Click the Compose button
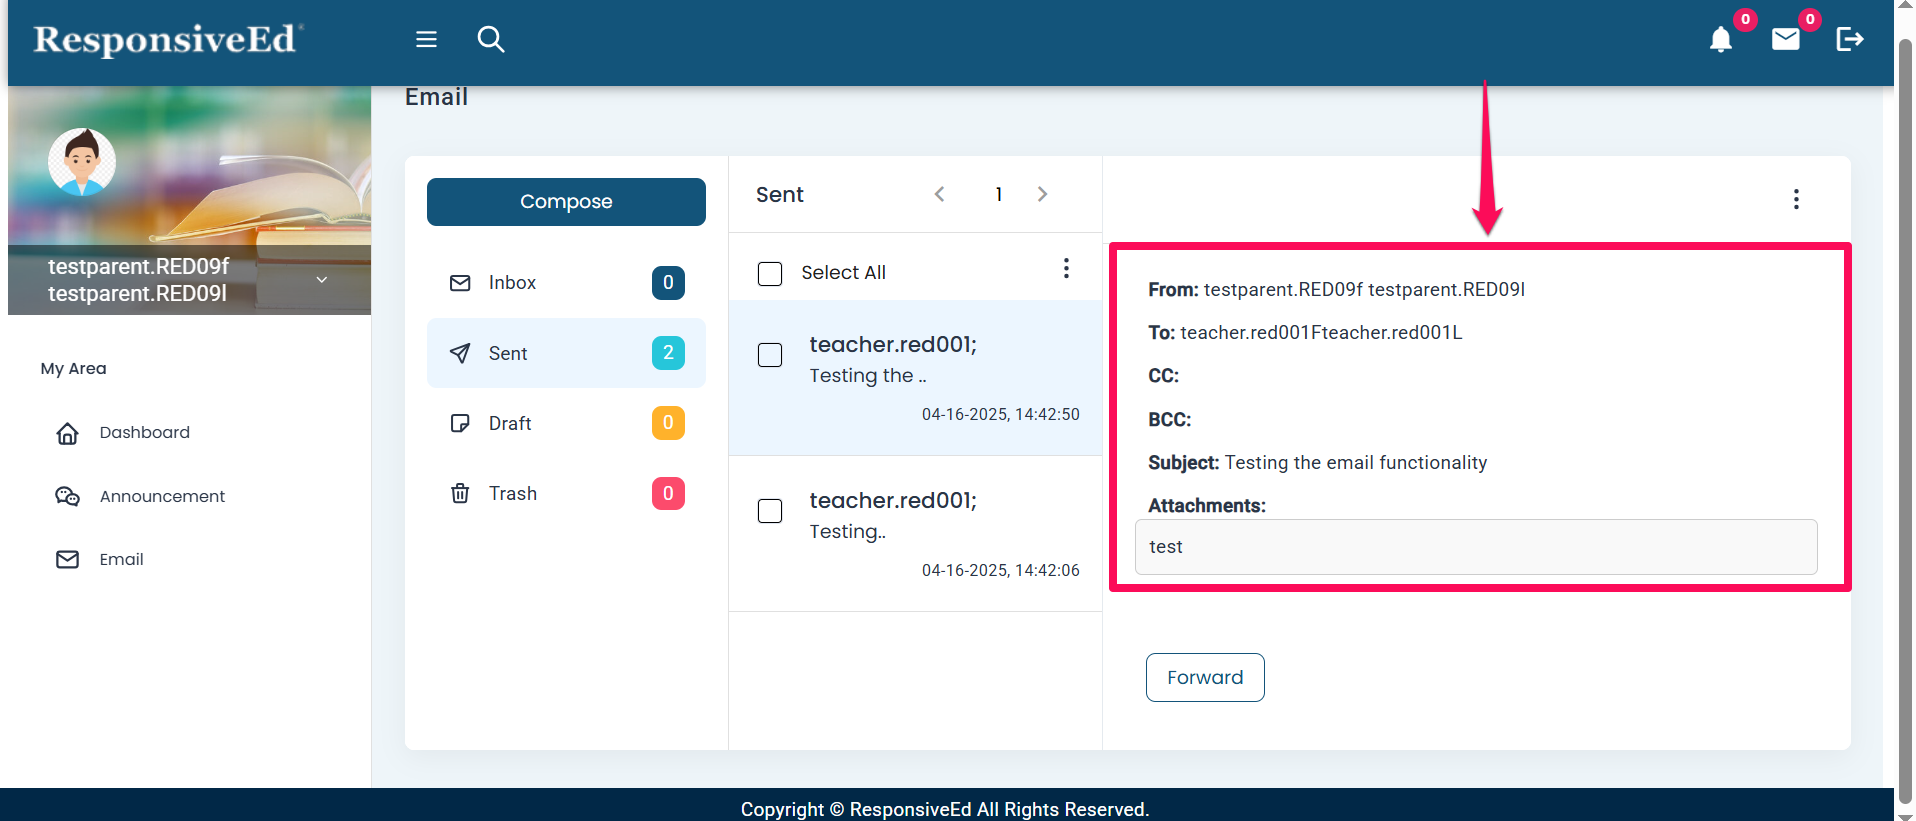Viewport: 1916px width, 821px height. tap(566, 202)
